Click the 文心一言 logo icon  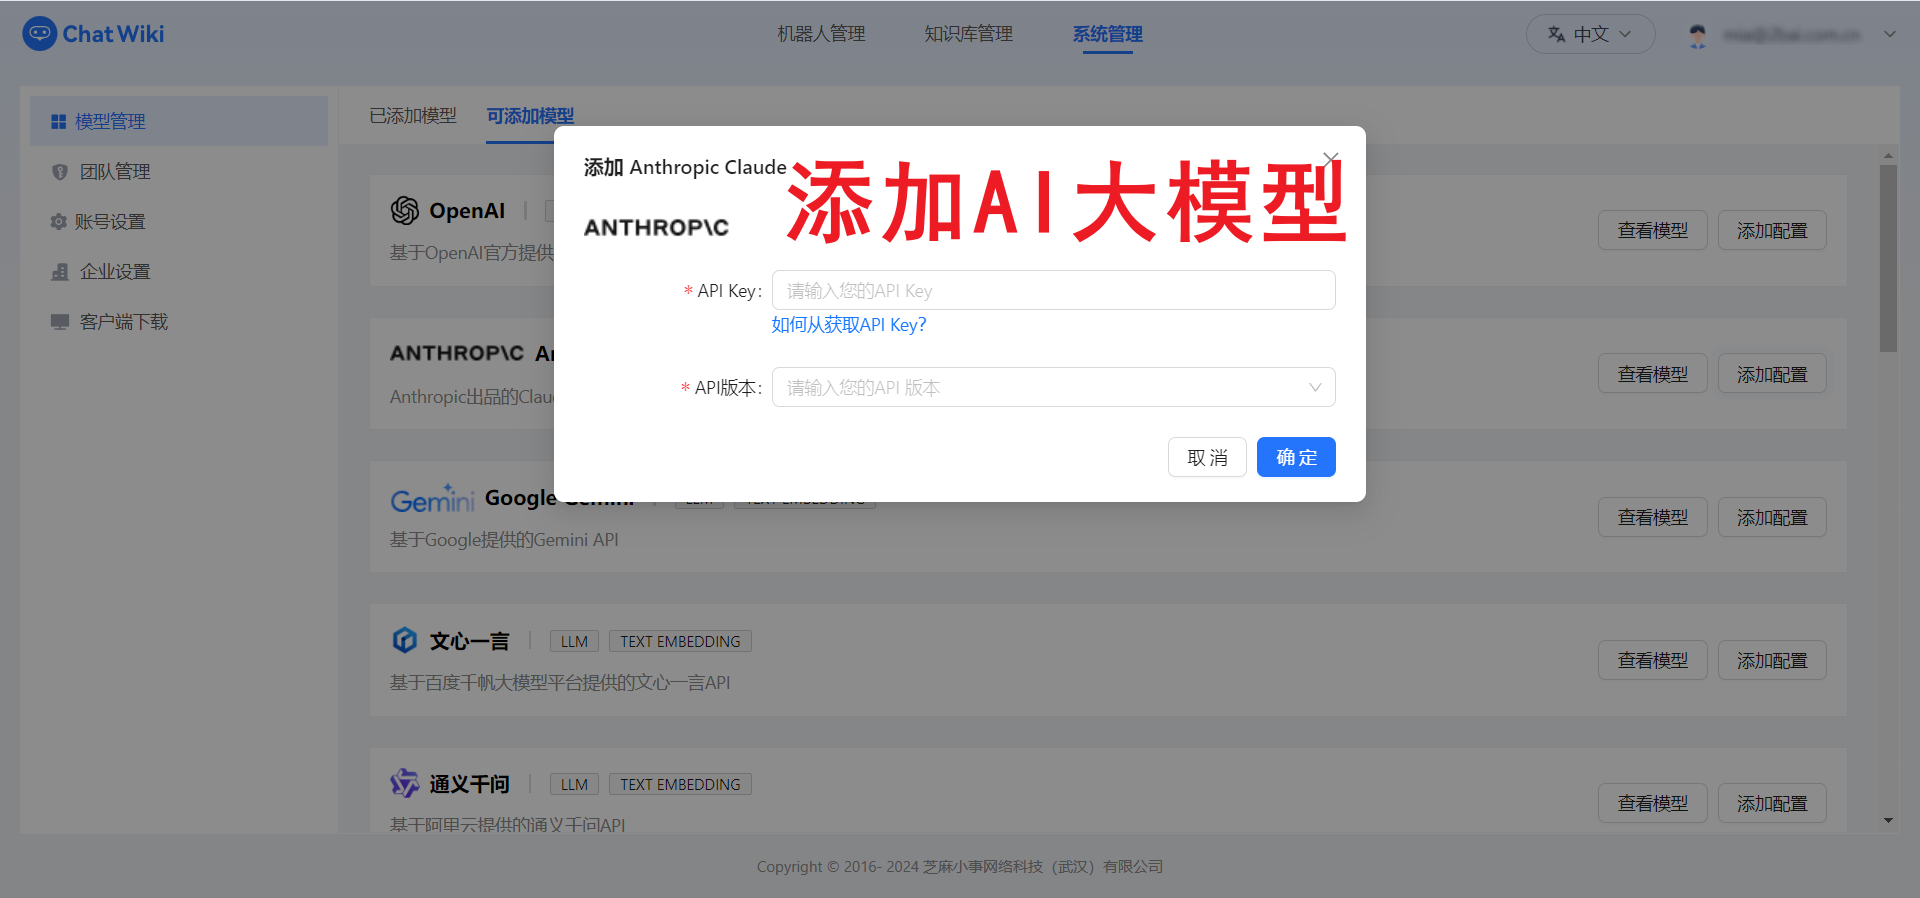[x=404, y=640]
